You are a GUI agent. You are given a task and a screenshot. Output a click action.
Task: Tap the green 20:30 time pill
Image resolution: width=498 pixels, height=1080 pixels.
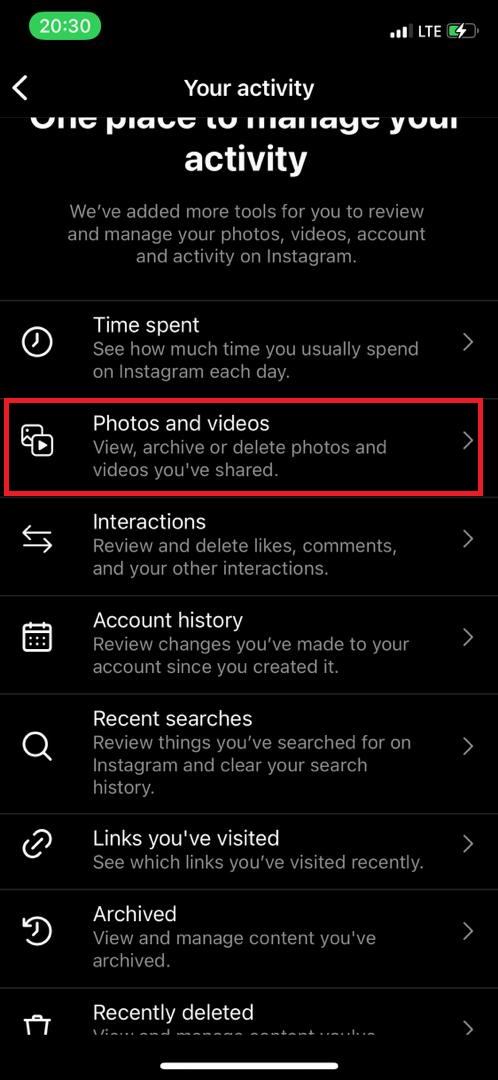click(x=65, y=26)
